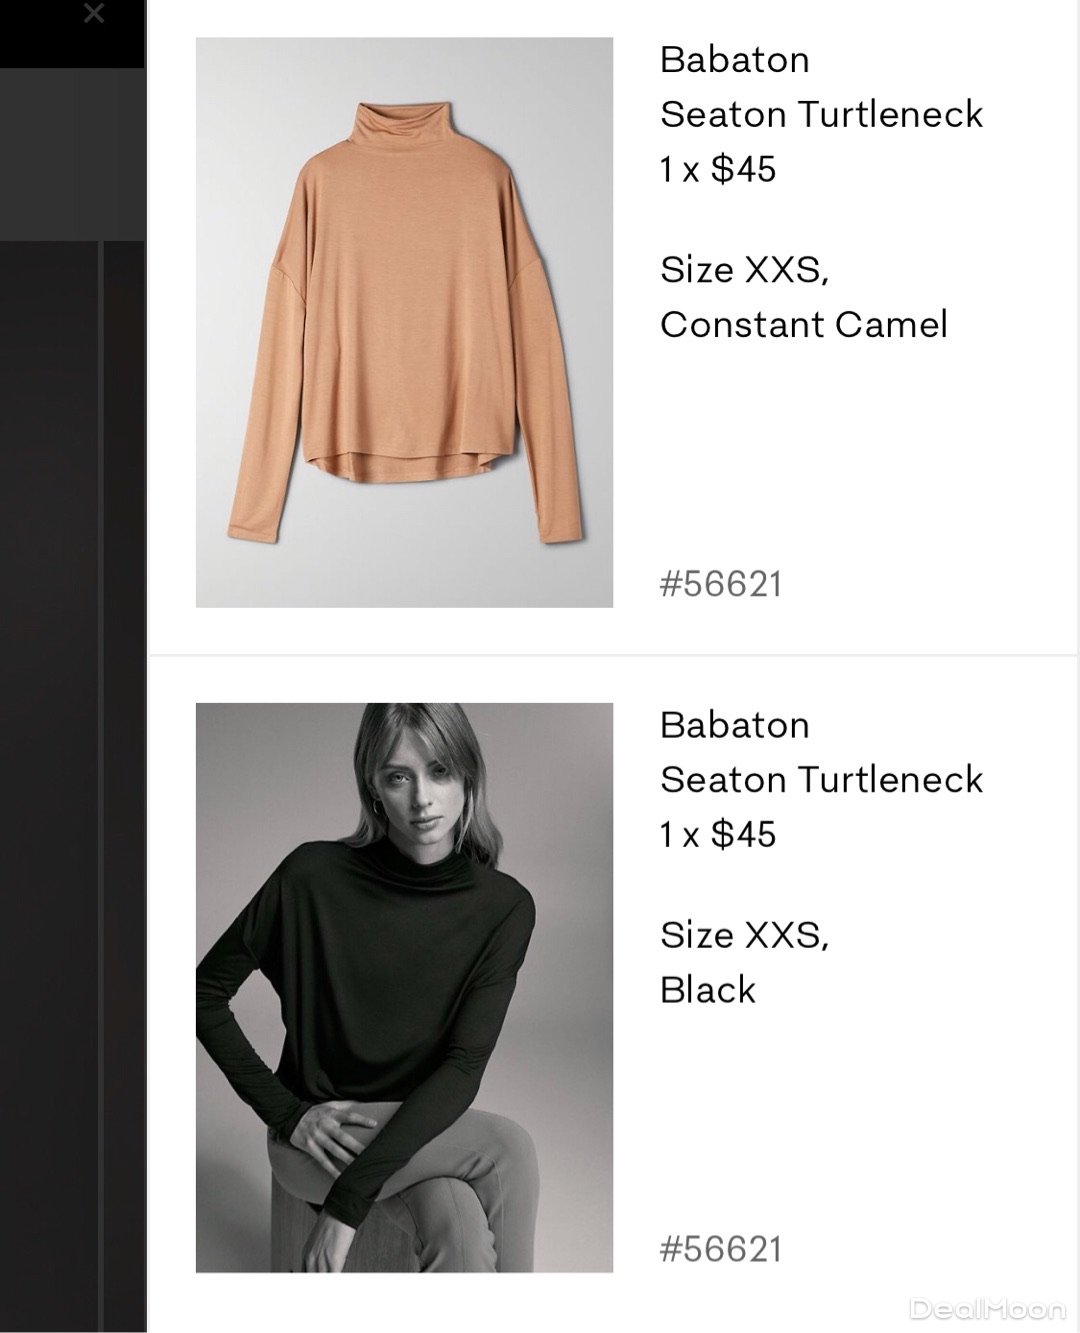1080x1333 pixels.
Task: Select the Black color label
Action: click(707, 990)
